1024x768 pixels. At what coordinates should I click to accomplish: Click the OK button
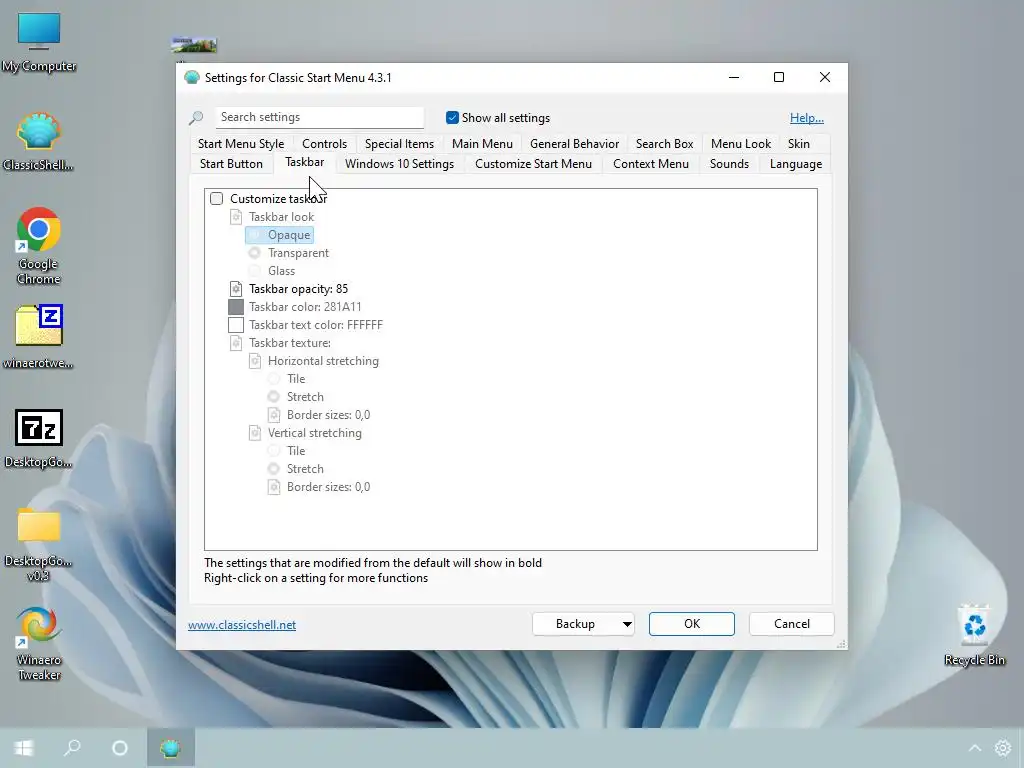[x=692, y=624]
